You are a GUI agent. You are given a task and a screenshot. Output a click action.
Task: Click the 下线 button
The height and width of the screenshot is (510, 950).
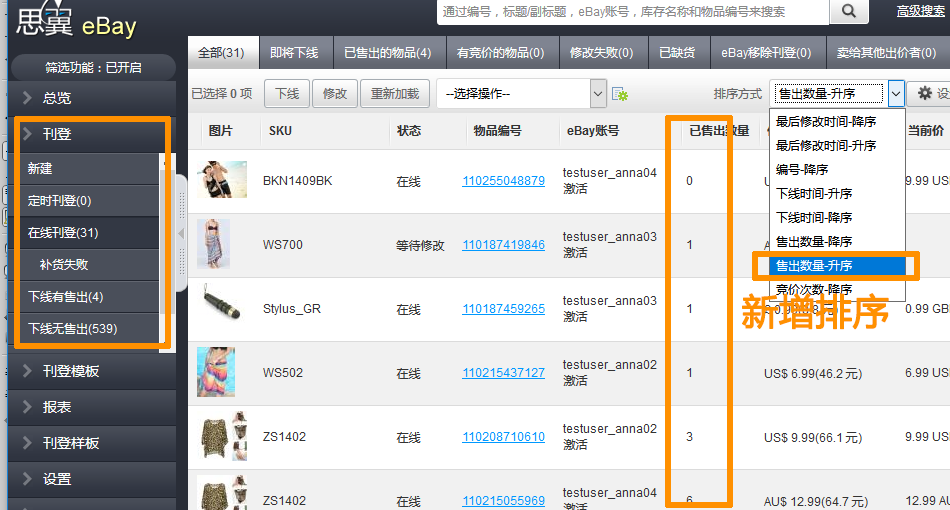click(287, 94)
